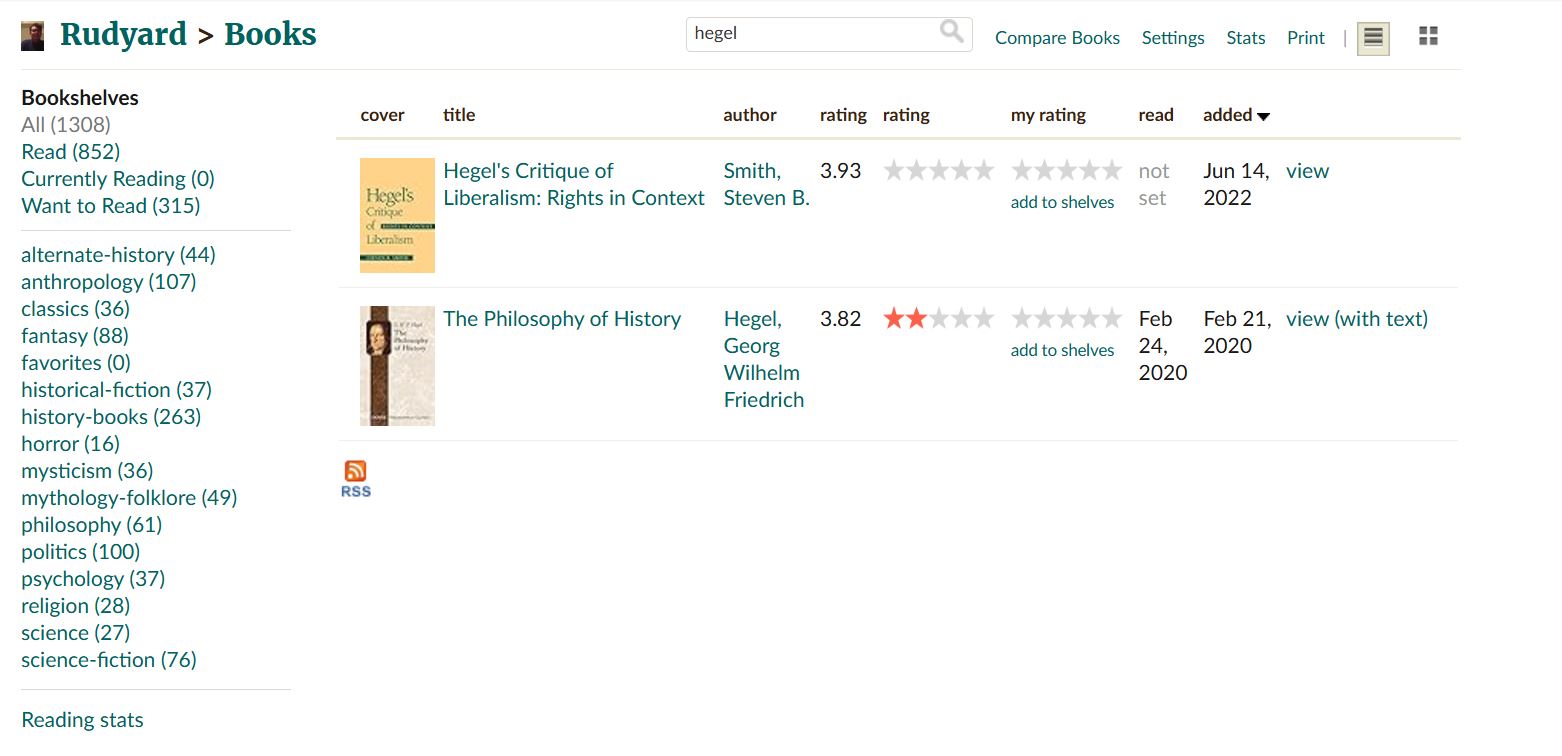Screen dimensions: 1562x756
Task: View review with text for Philosophy of History
Action: click(x=1357, y=319)
